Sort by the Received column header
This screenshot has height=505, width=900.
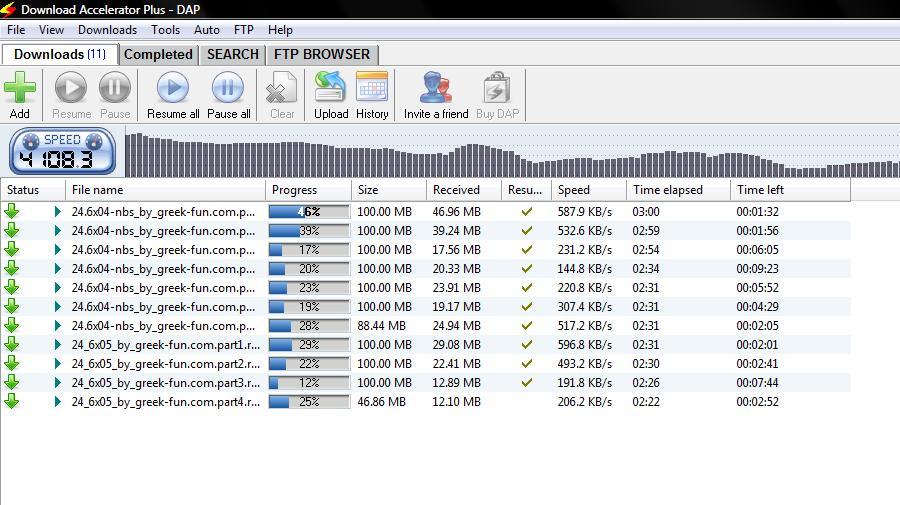click(x=464, y=190)
